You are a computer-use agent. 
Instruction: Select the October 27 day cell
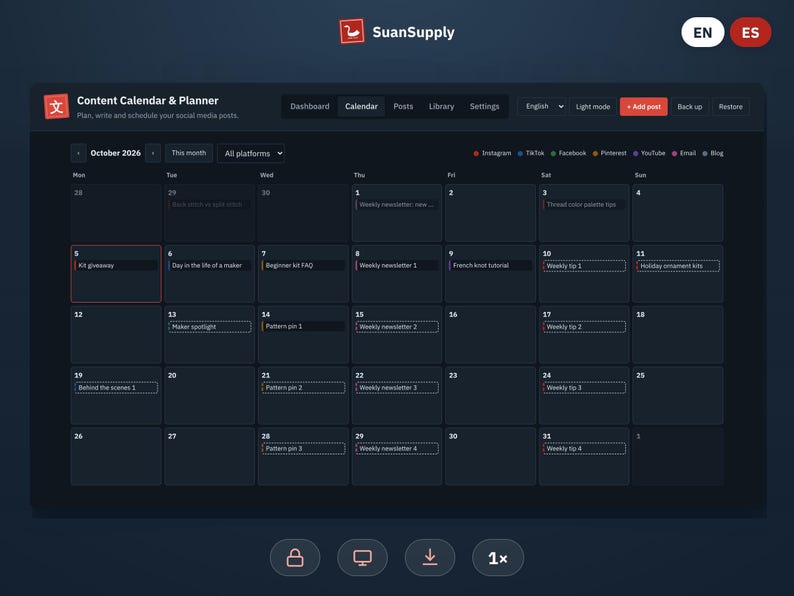click(210, 456)
